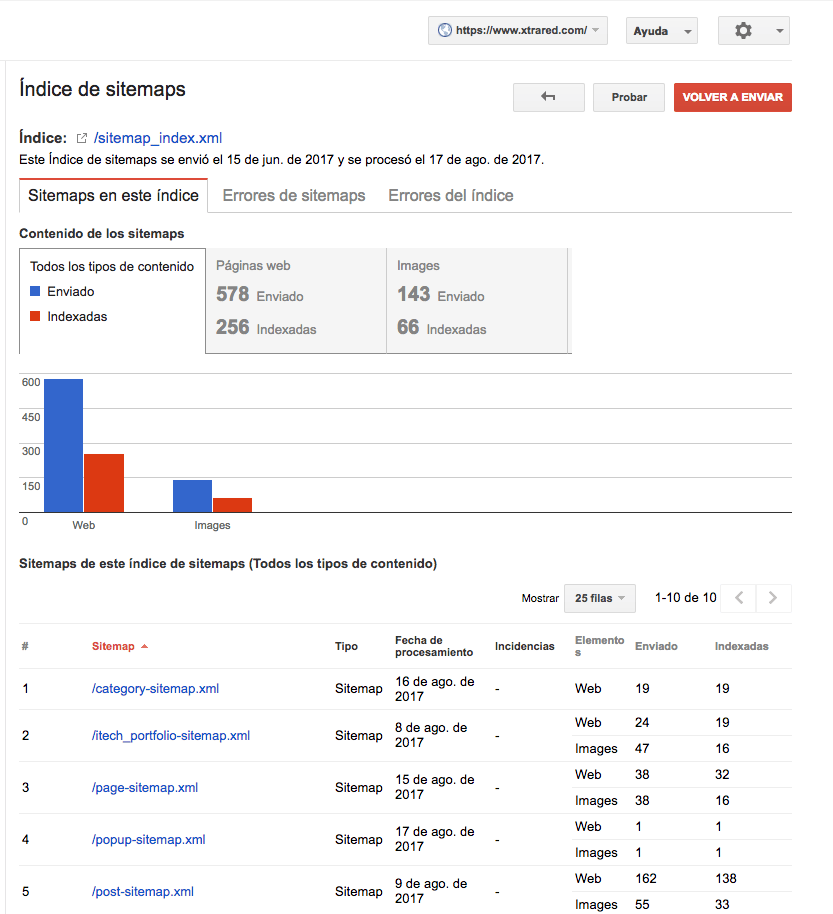The width and height of the screenshot is (833, 914).
Task: Select Sitemaps en este índice tab
Action: coord(113,195)
